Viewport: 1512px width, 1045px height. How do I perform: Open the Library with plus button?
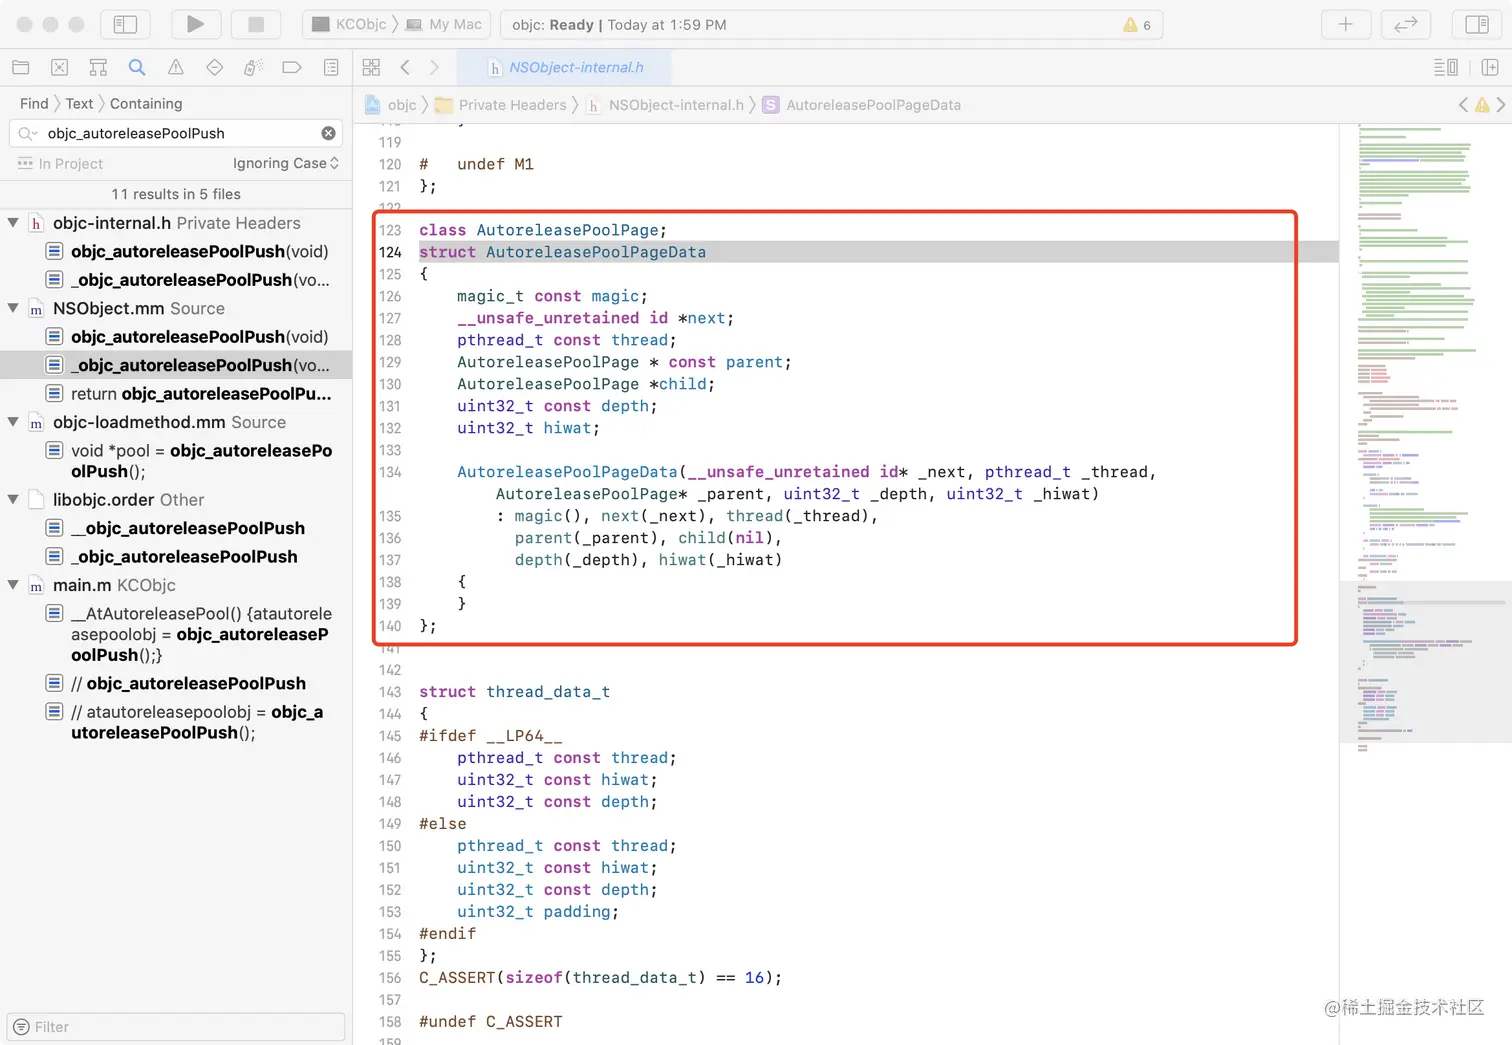pyautogui.click(x=1345, y=24)
